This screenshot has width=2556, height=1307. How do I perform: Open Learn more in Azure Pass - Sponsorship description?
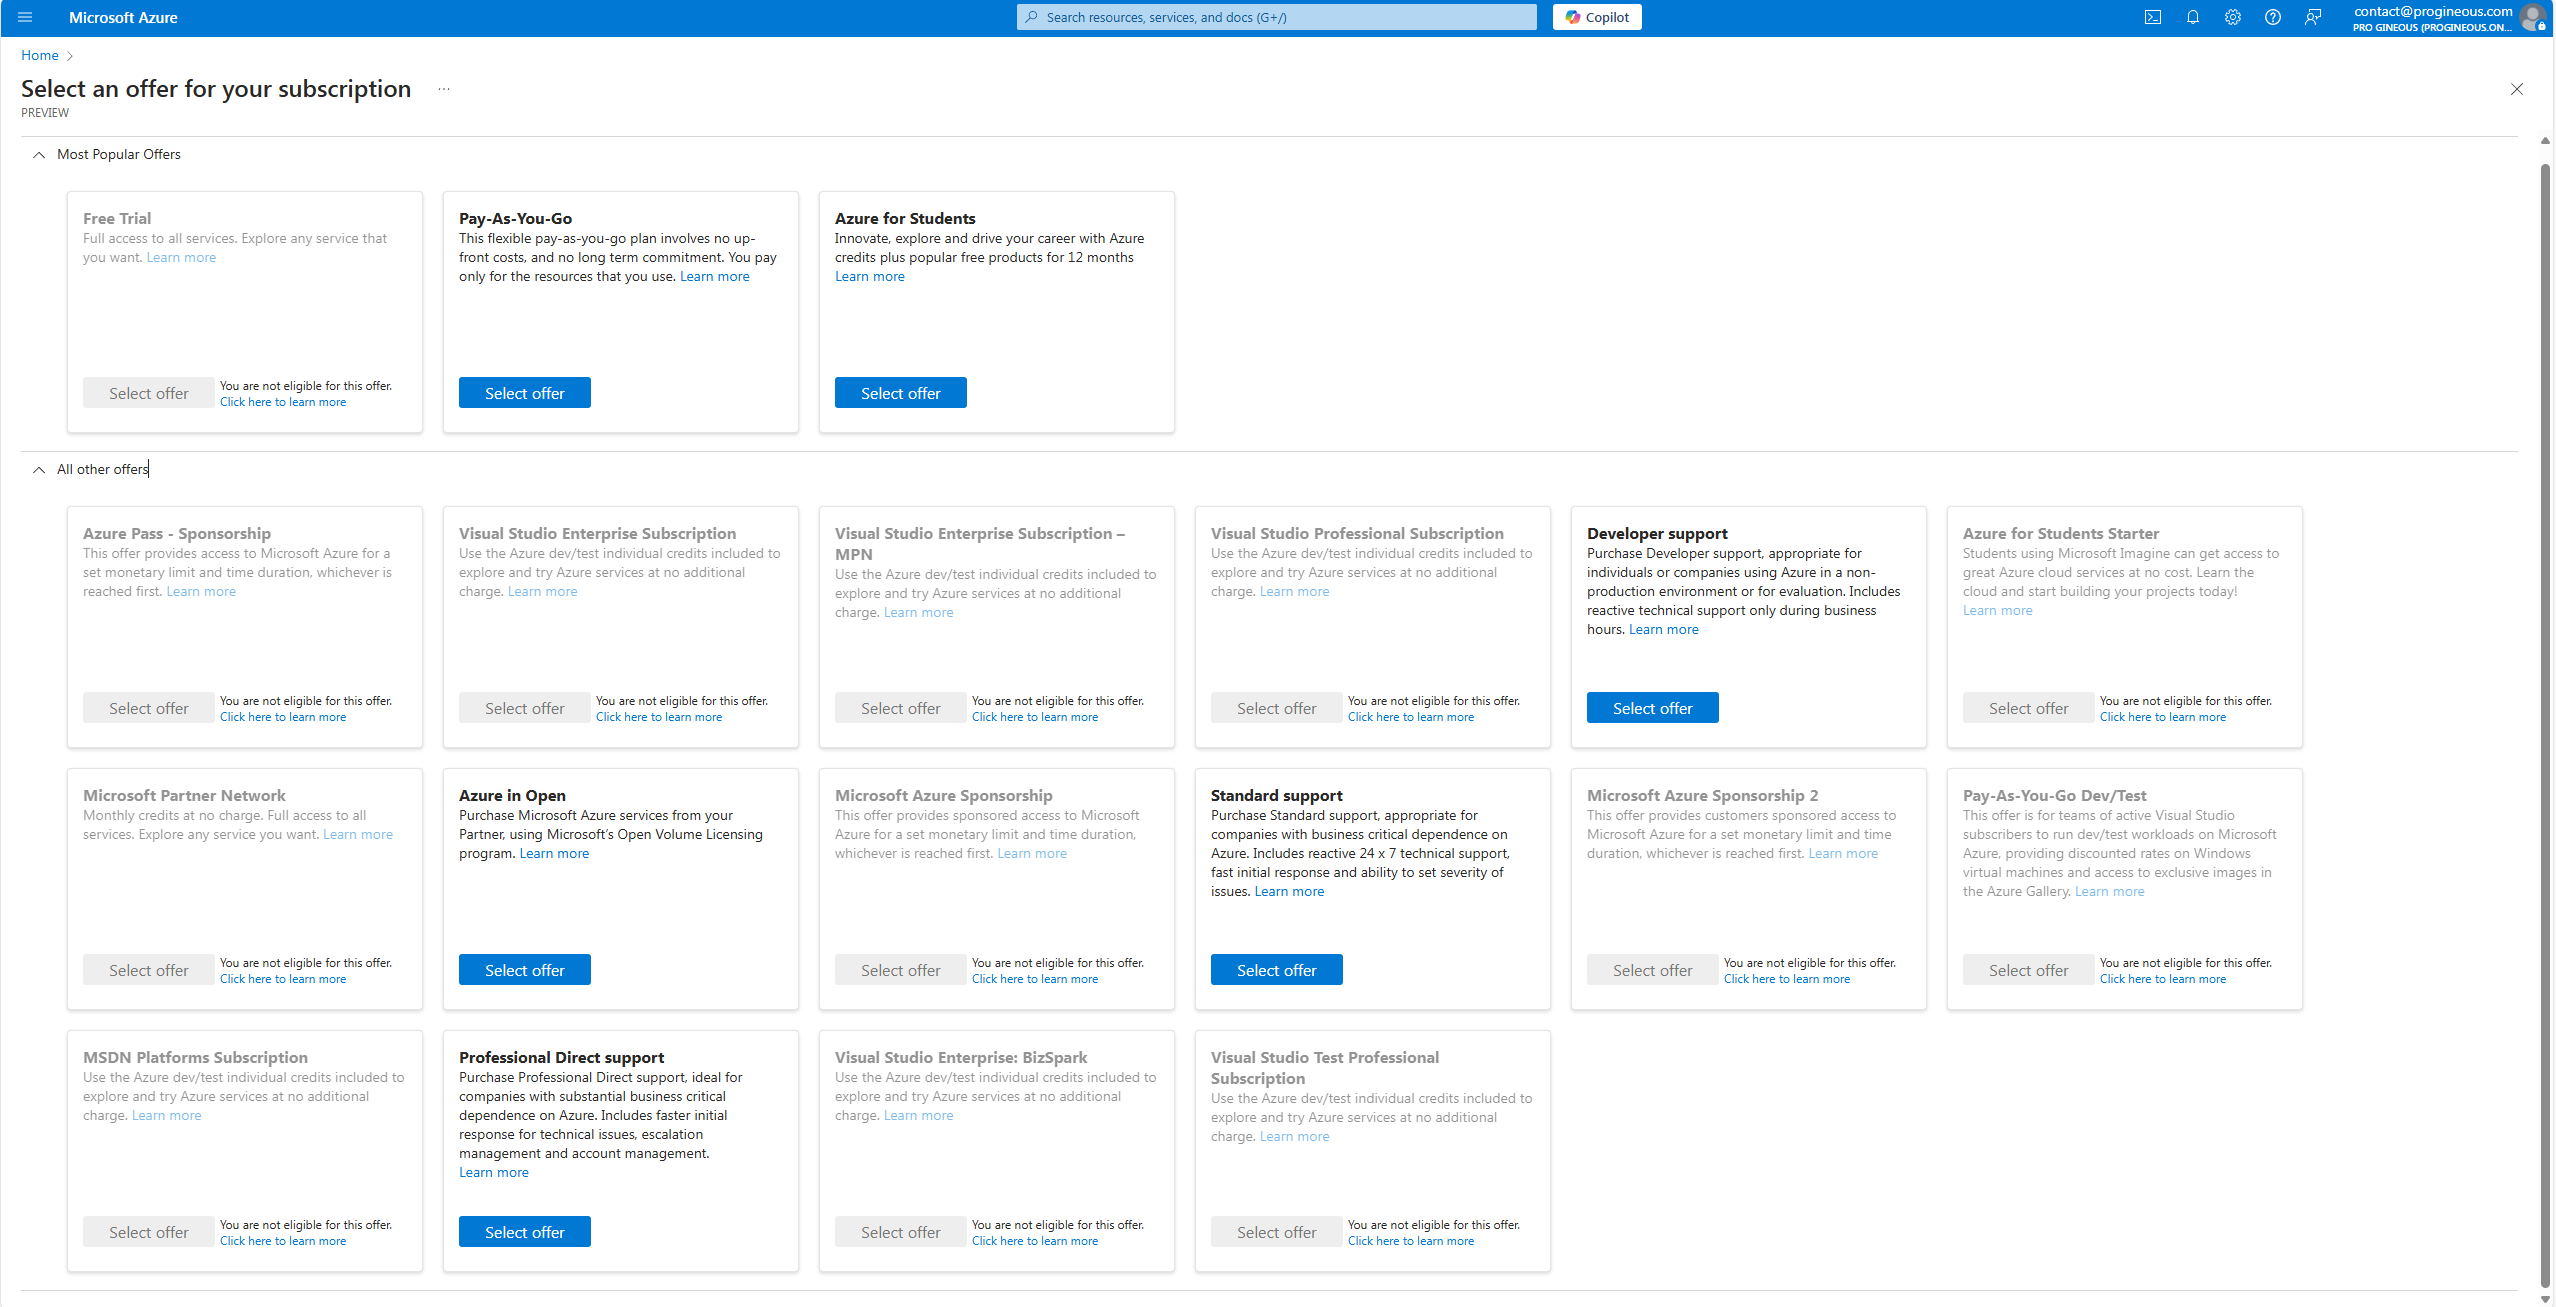click(201, 592)
